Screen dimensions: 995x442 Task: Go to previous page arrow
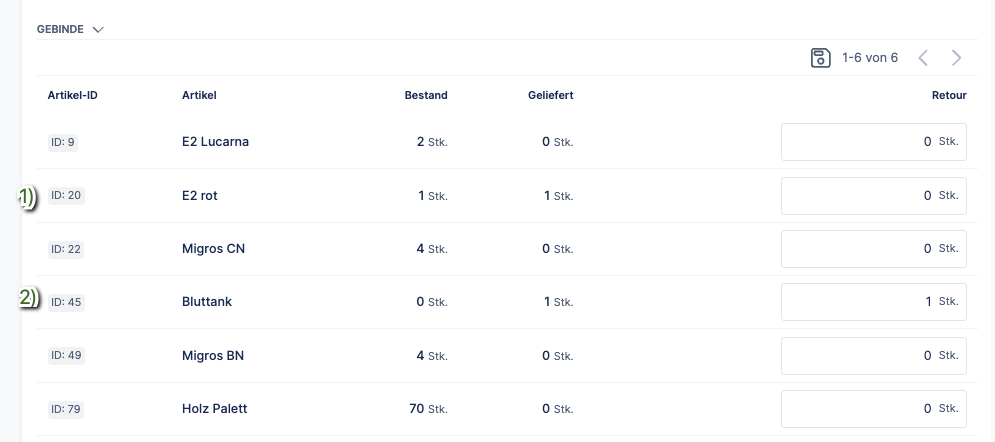coord(923,58)
